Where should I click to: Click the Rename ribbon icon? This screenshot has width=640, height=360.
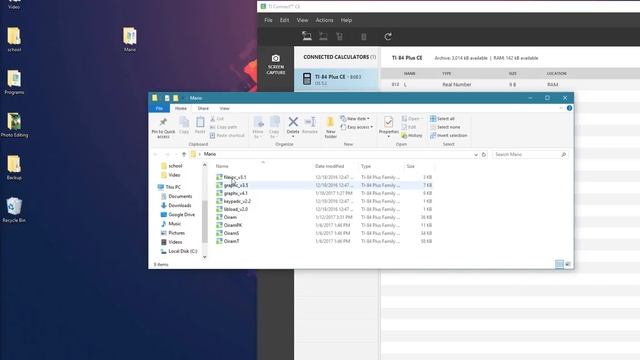tap(310, 125)
